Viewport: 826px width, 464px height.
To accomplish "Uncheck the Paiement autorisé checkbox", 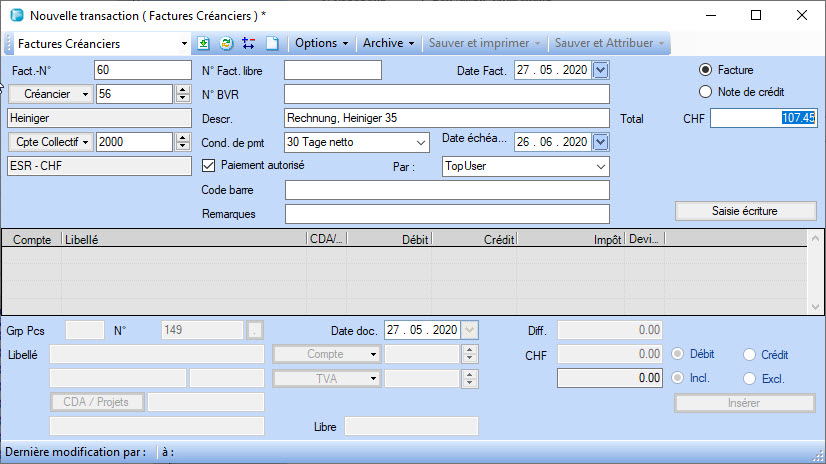I will (x=209, y=165).
